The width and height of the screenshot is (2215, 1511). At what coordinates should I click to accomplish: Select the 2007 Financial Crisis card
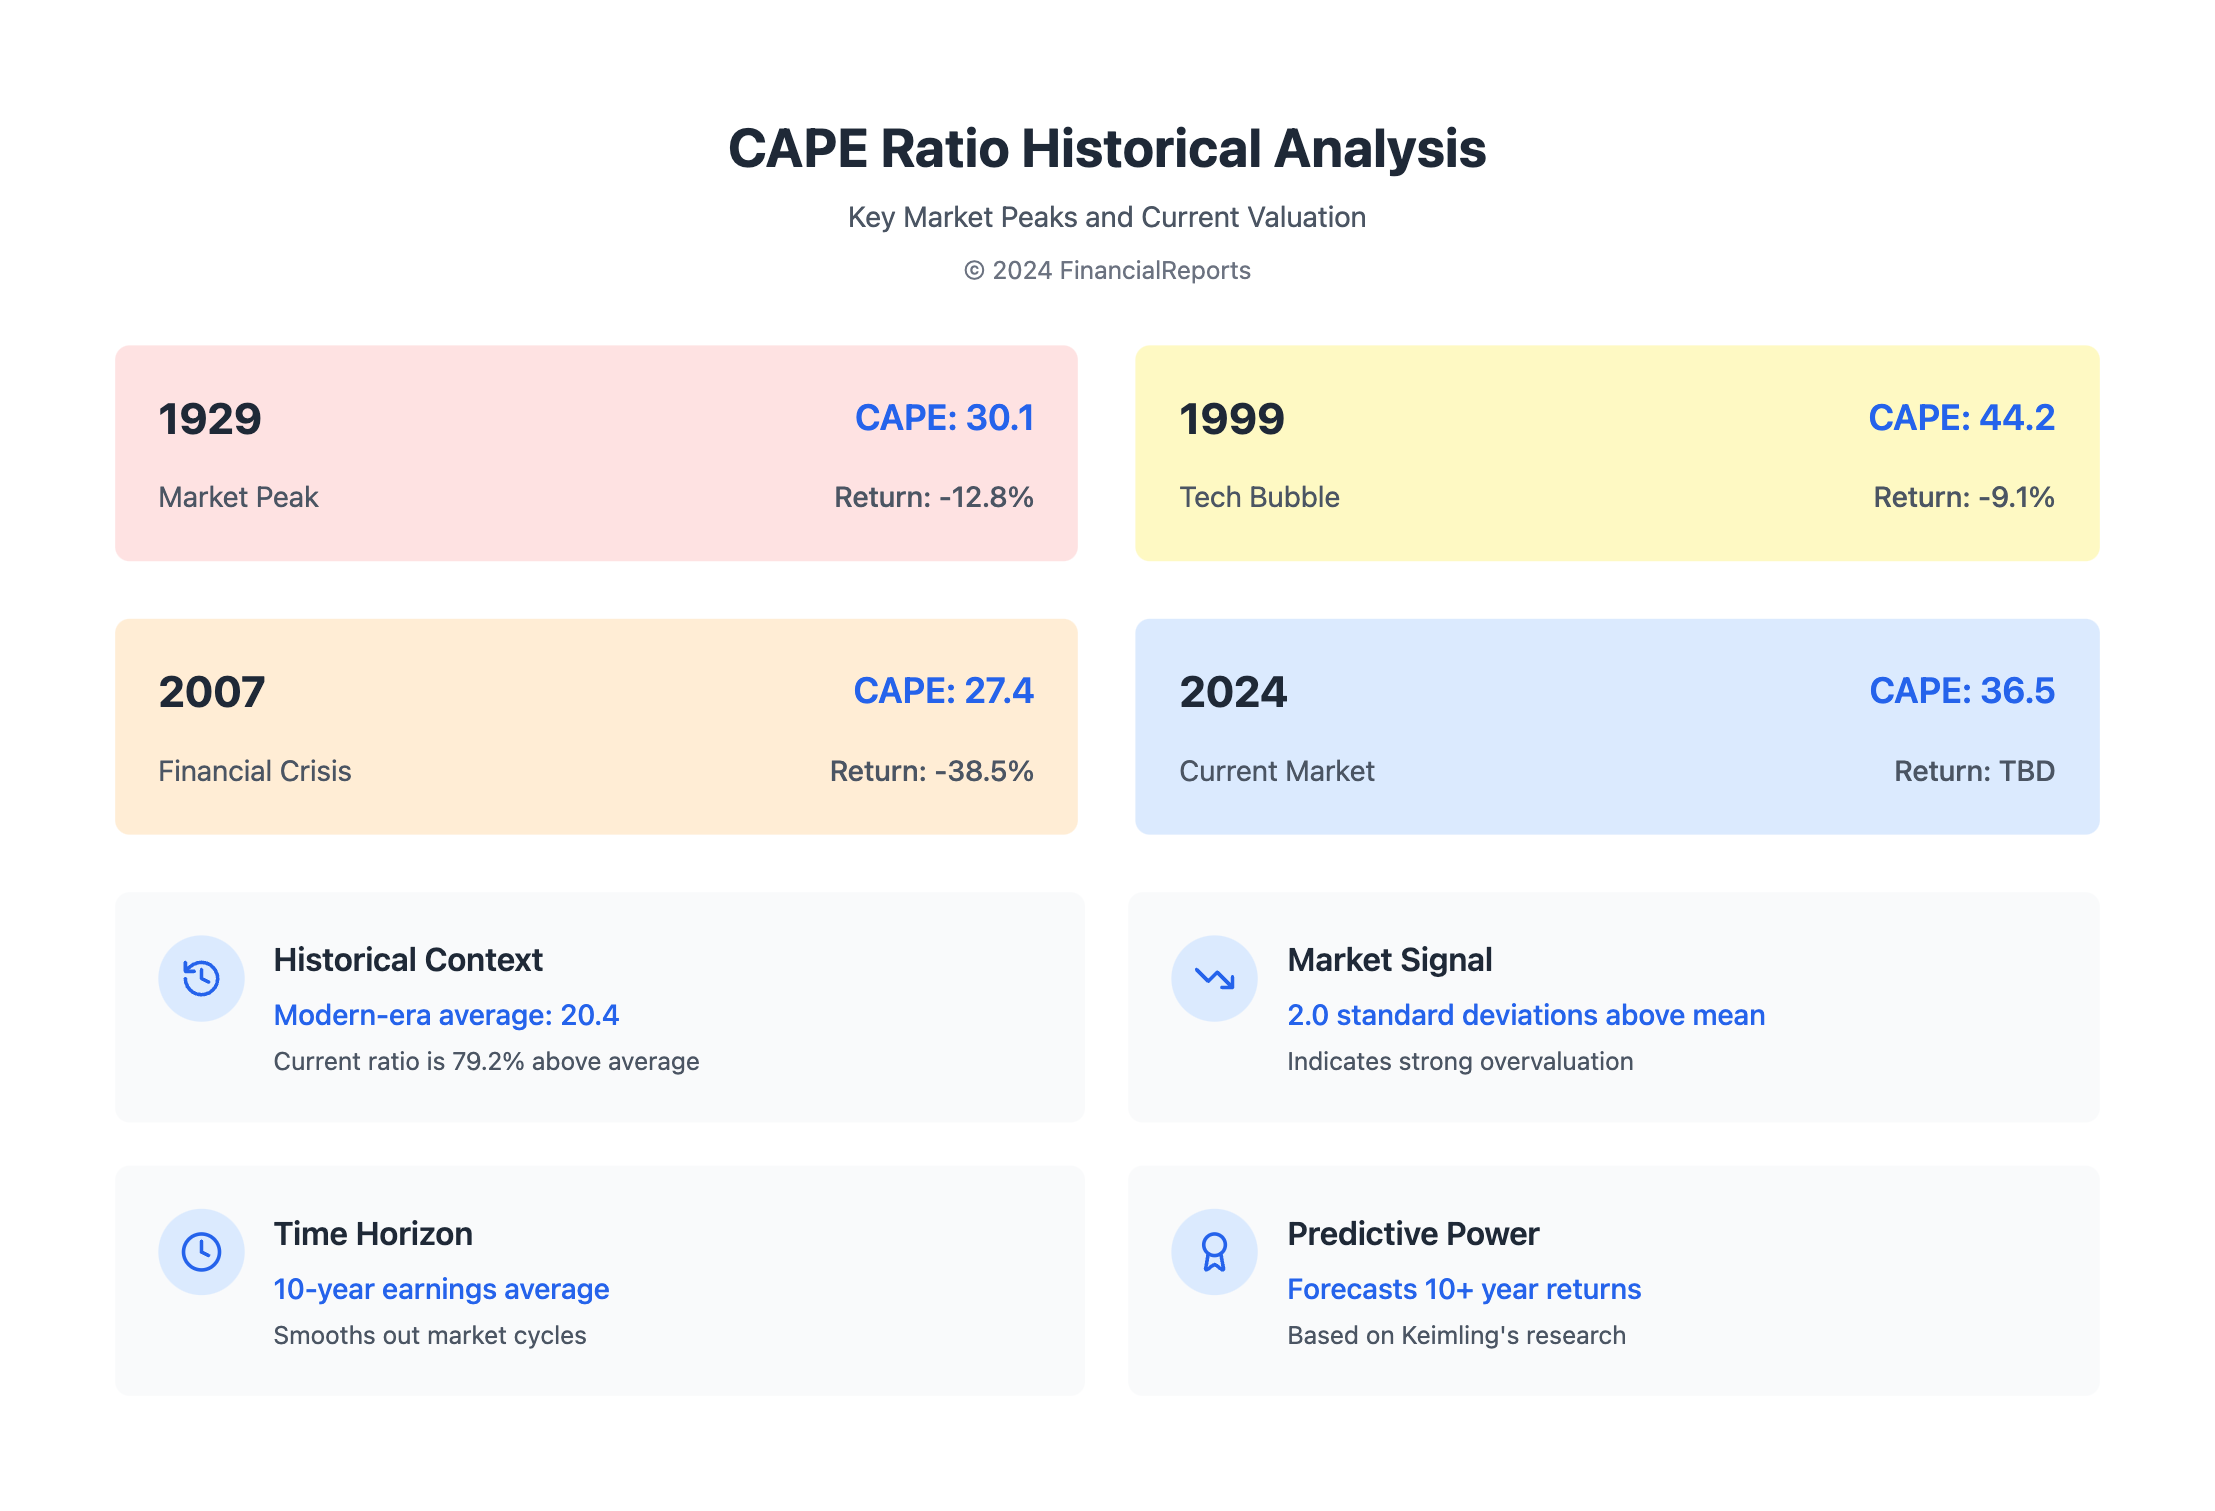(x=596, y=726)
